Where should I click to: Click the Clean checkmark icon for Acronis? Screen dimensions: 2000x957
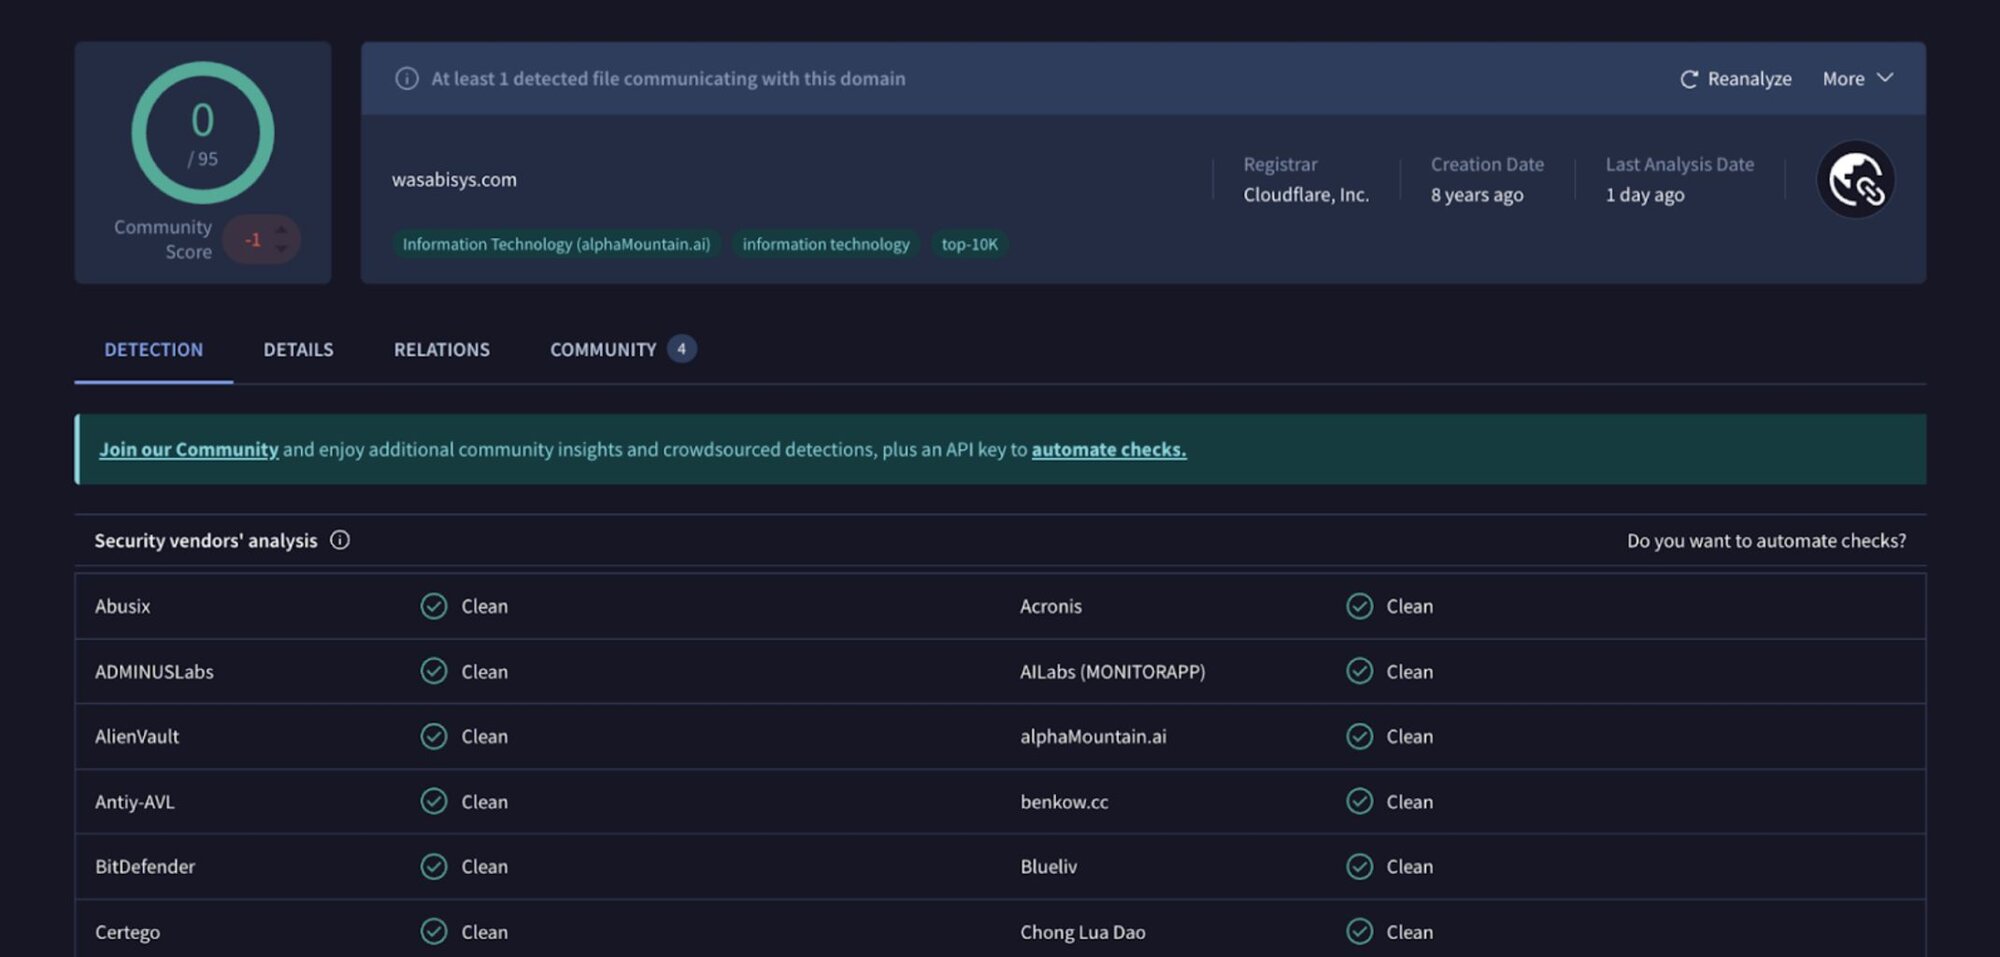pos(1359,606)
